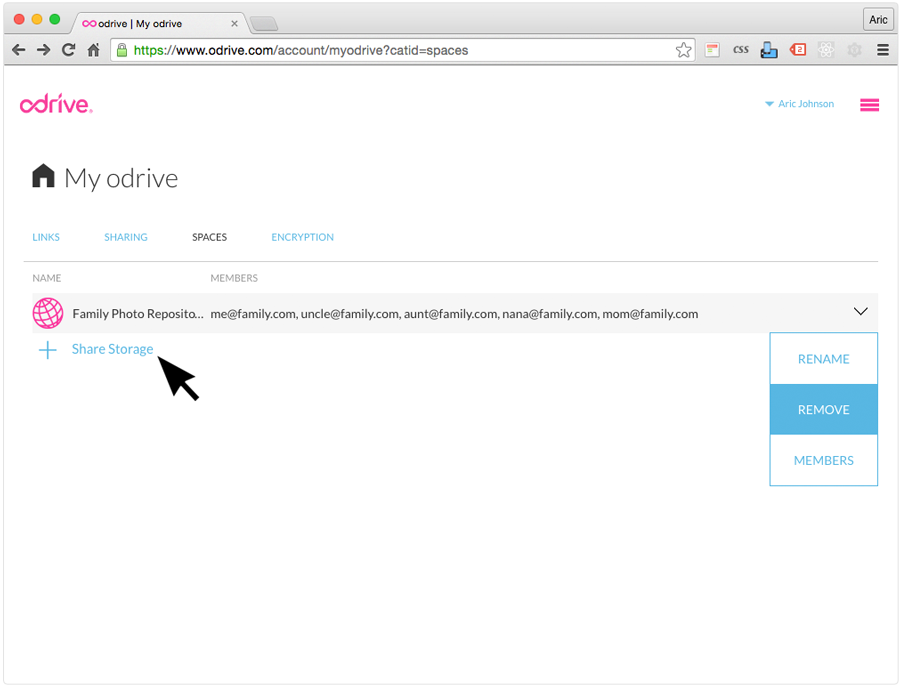This screenshot has width=900, height=686.
Task: Bookmark this page with the star icon
Action: click(x=683, y=50)
